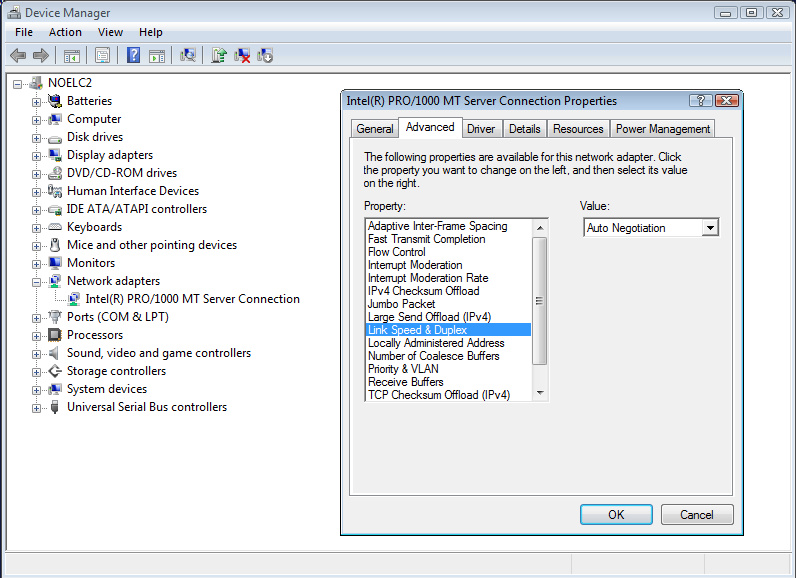Select TCP Checksum Offload (IPv4) property
This screenshot has width=796, height=578.
pos(449,395)
